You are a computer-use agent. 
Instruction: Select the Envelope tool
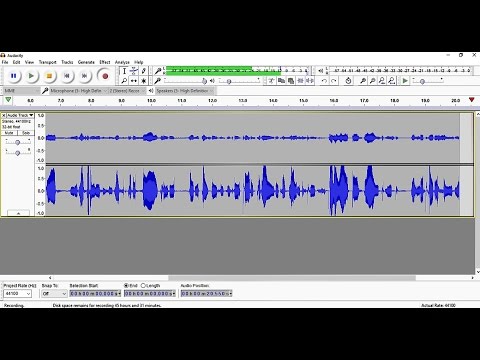point(134,71)
